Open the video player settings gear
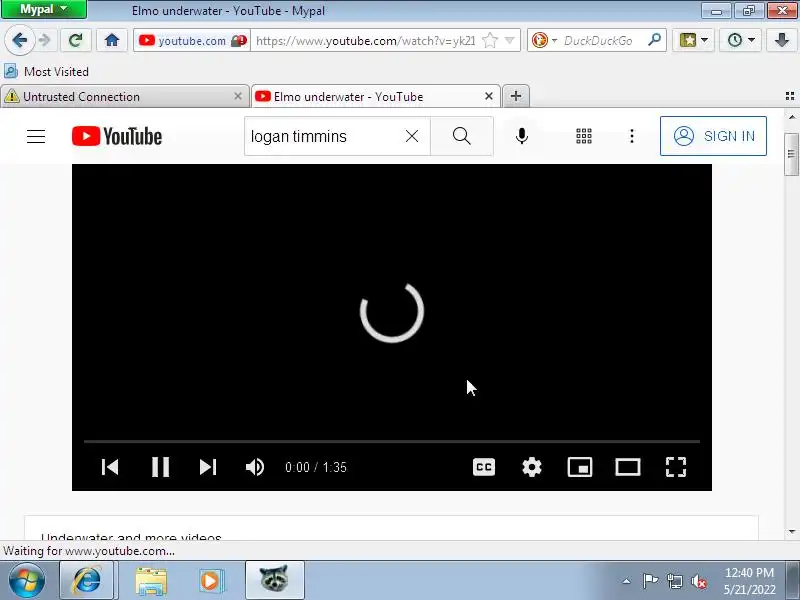 point(532,467)
